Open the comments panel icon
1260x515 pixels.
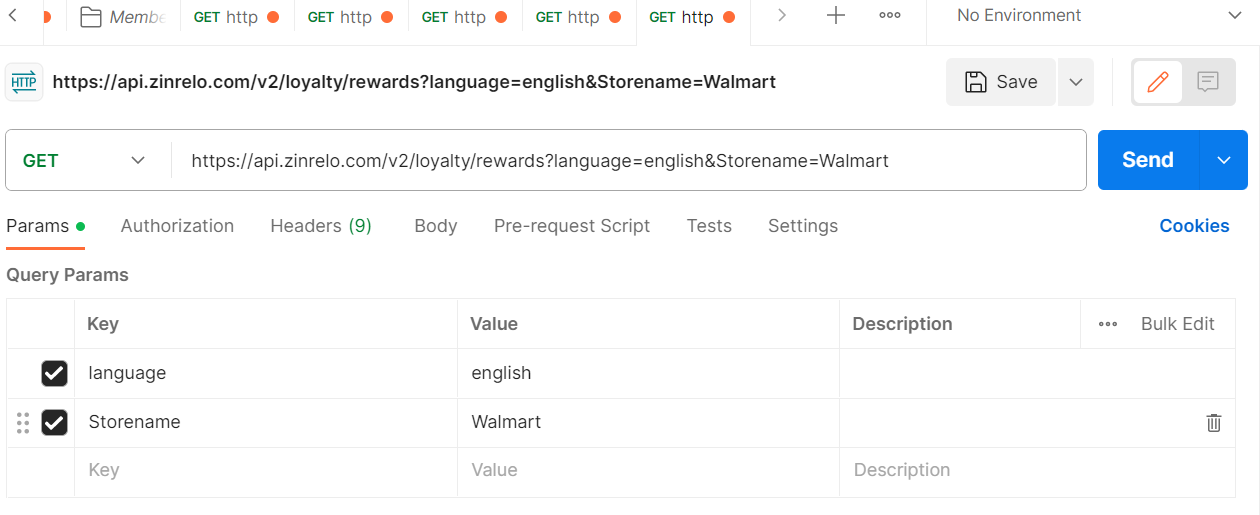click(1208, 82)
